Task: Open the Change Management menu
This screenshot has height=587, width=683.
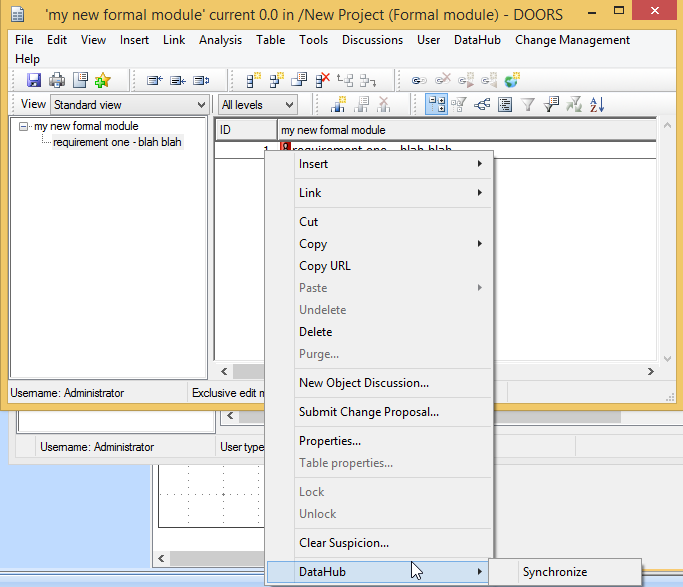Action: 572,40
